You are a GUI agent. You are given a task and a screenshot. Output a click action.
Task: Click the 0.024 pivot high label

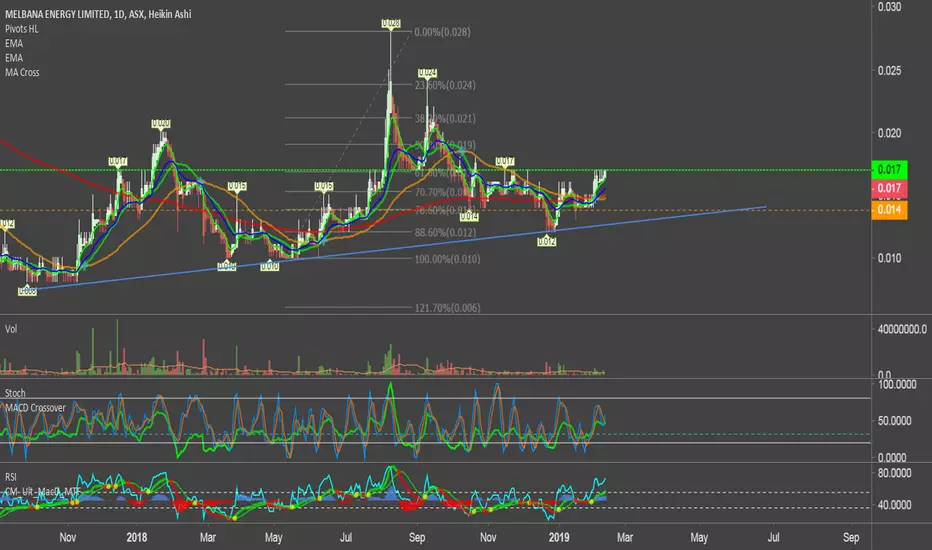427,73
